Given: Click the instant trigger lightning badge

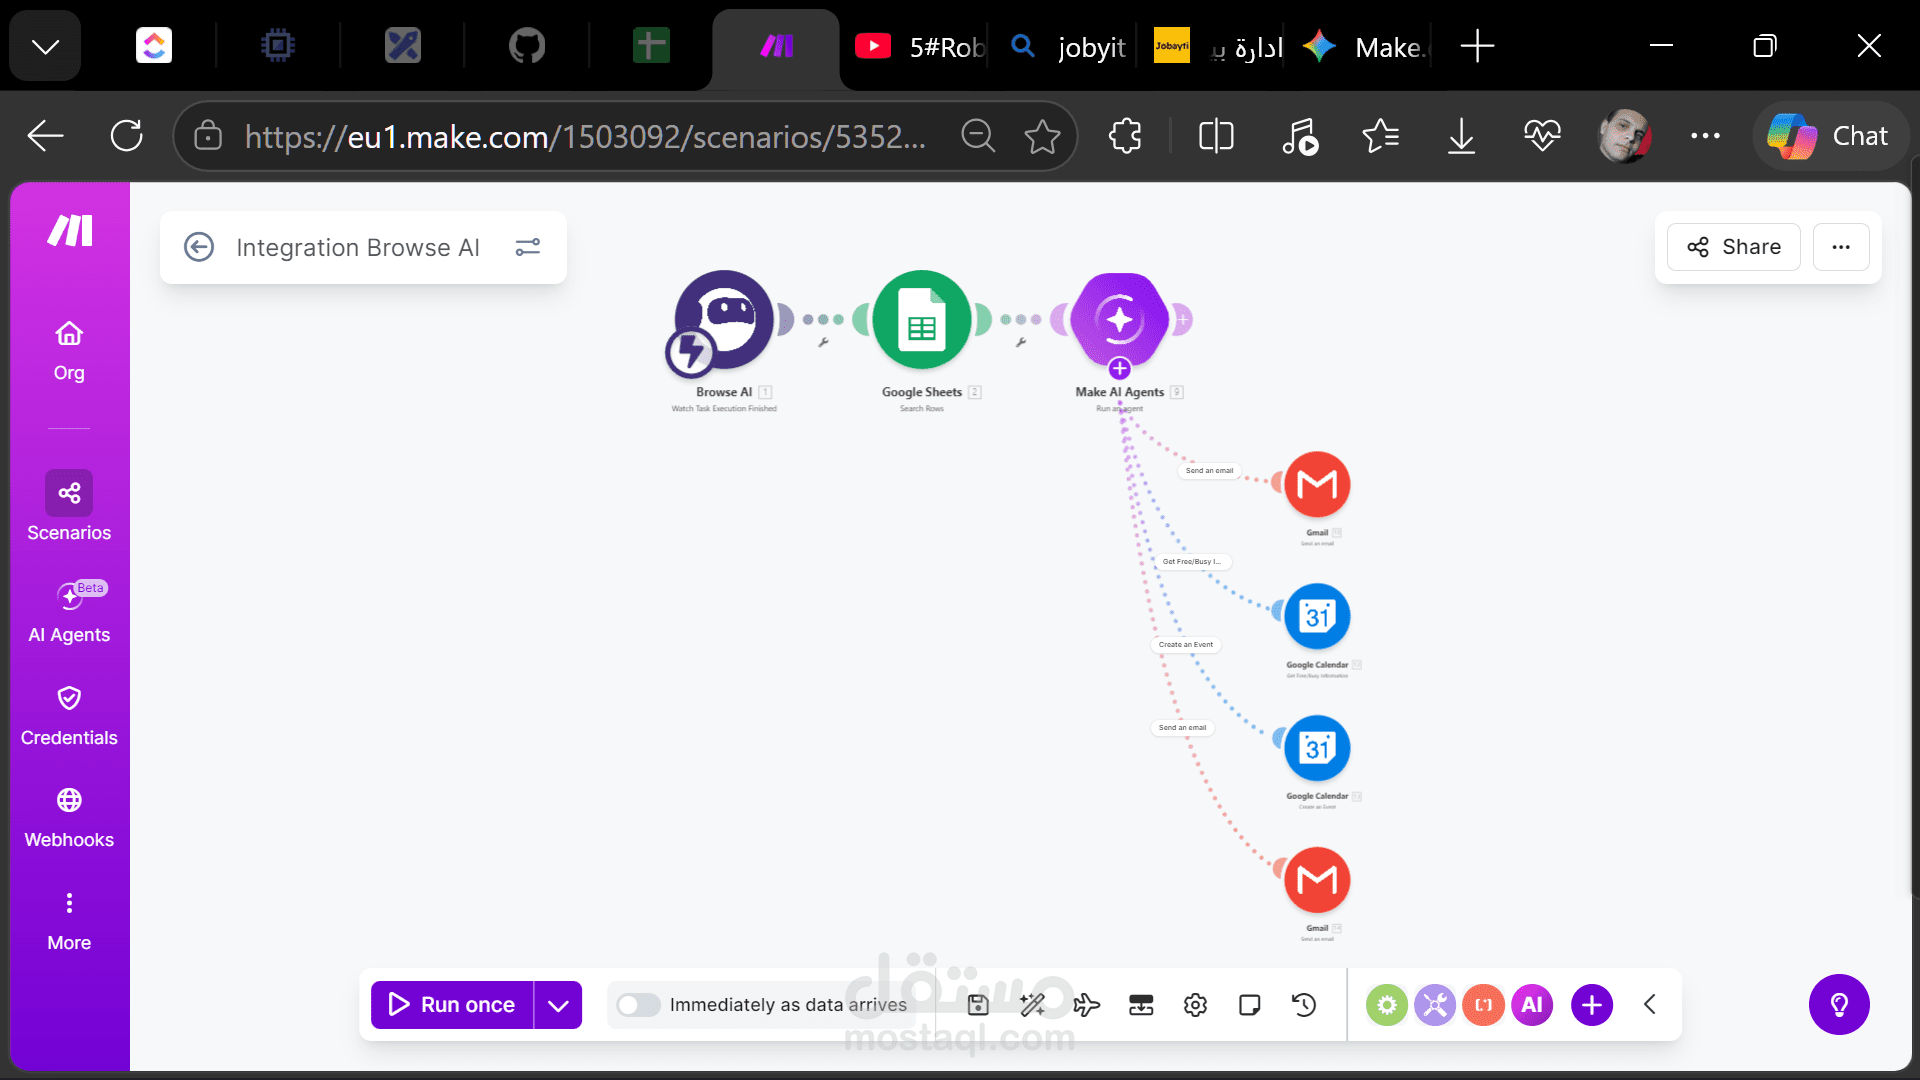Looking at the screenshot, I should 690,352.
